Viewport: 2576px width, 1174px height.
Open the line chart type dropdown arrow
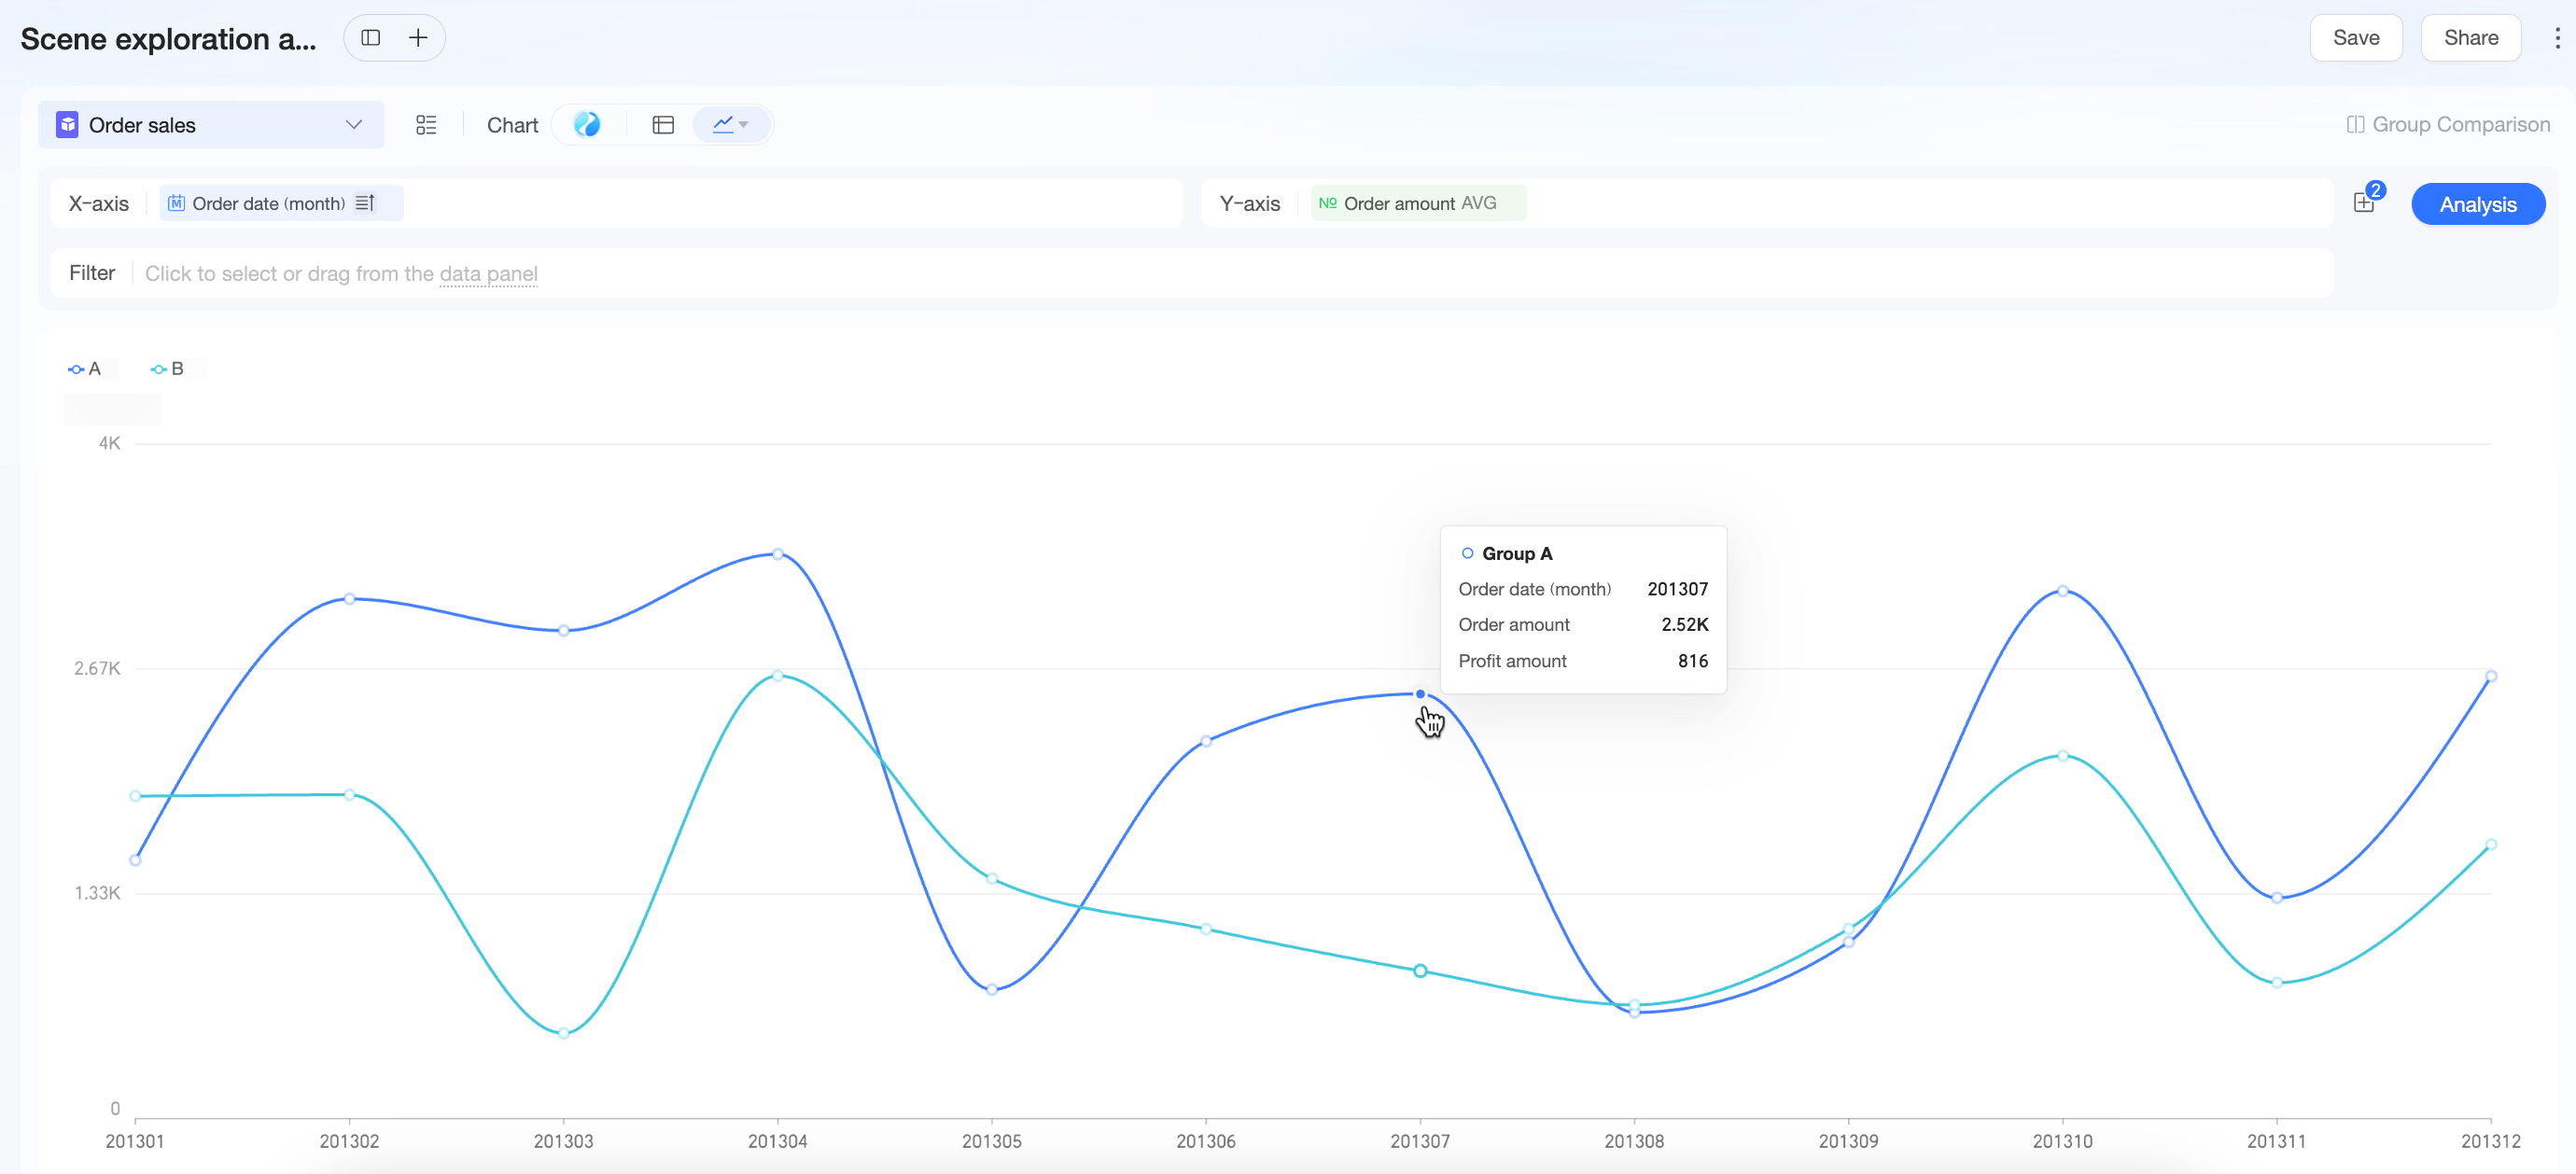(743, 125)
